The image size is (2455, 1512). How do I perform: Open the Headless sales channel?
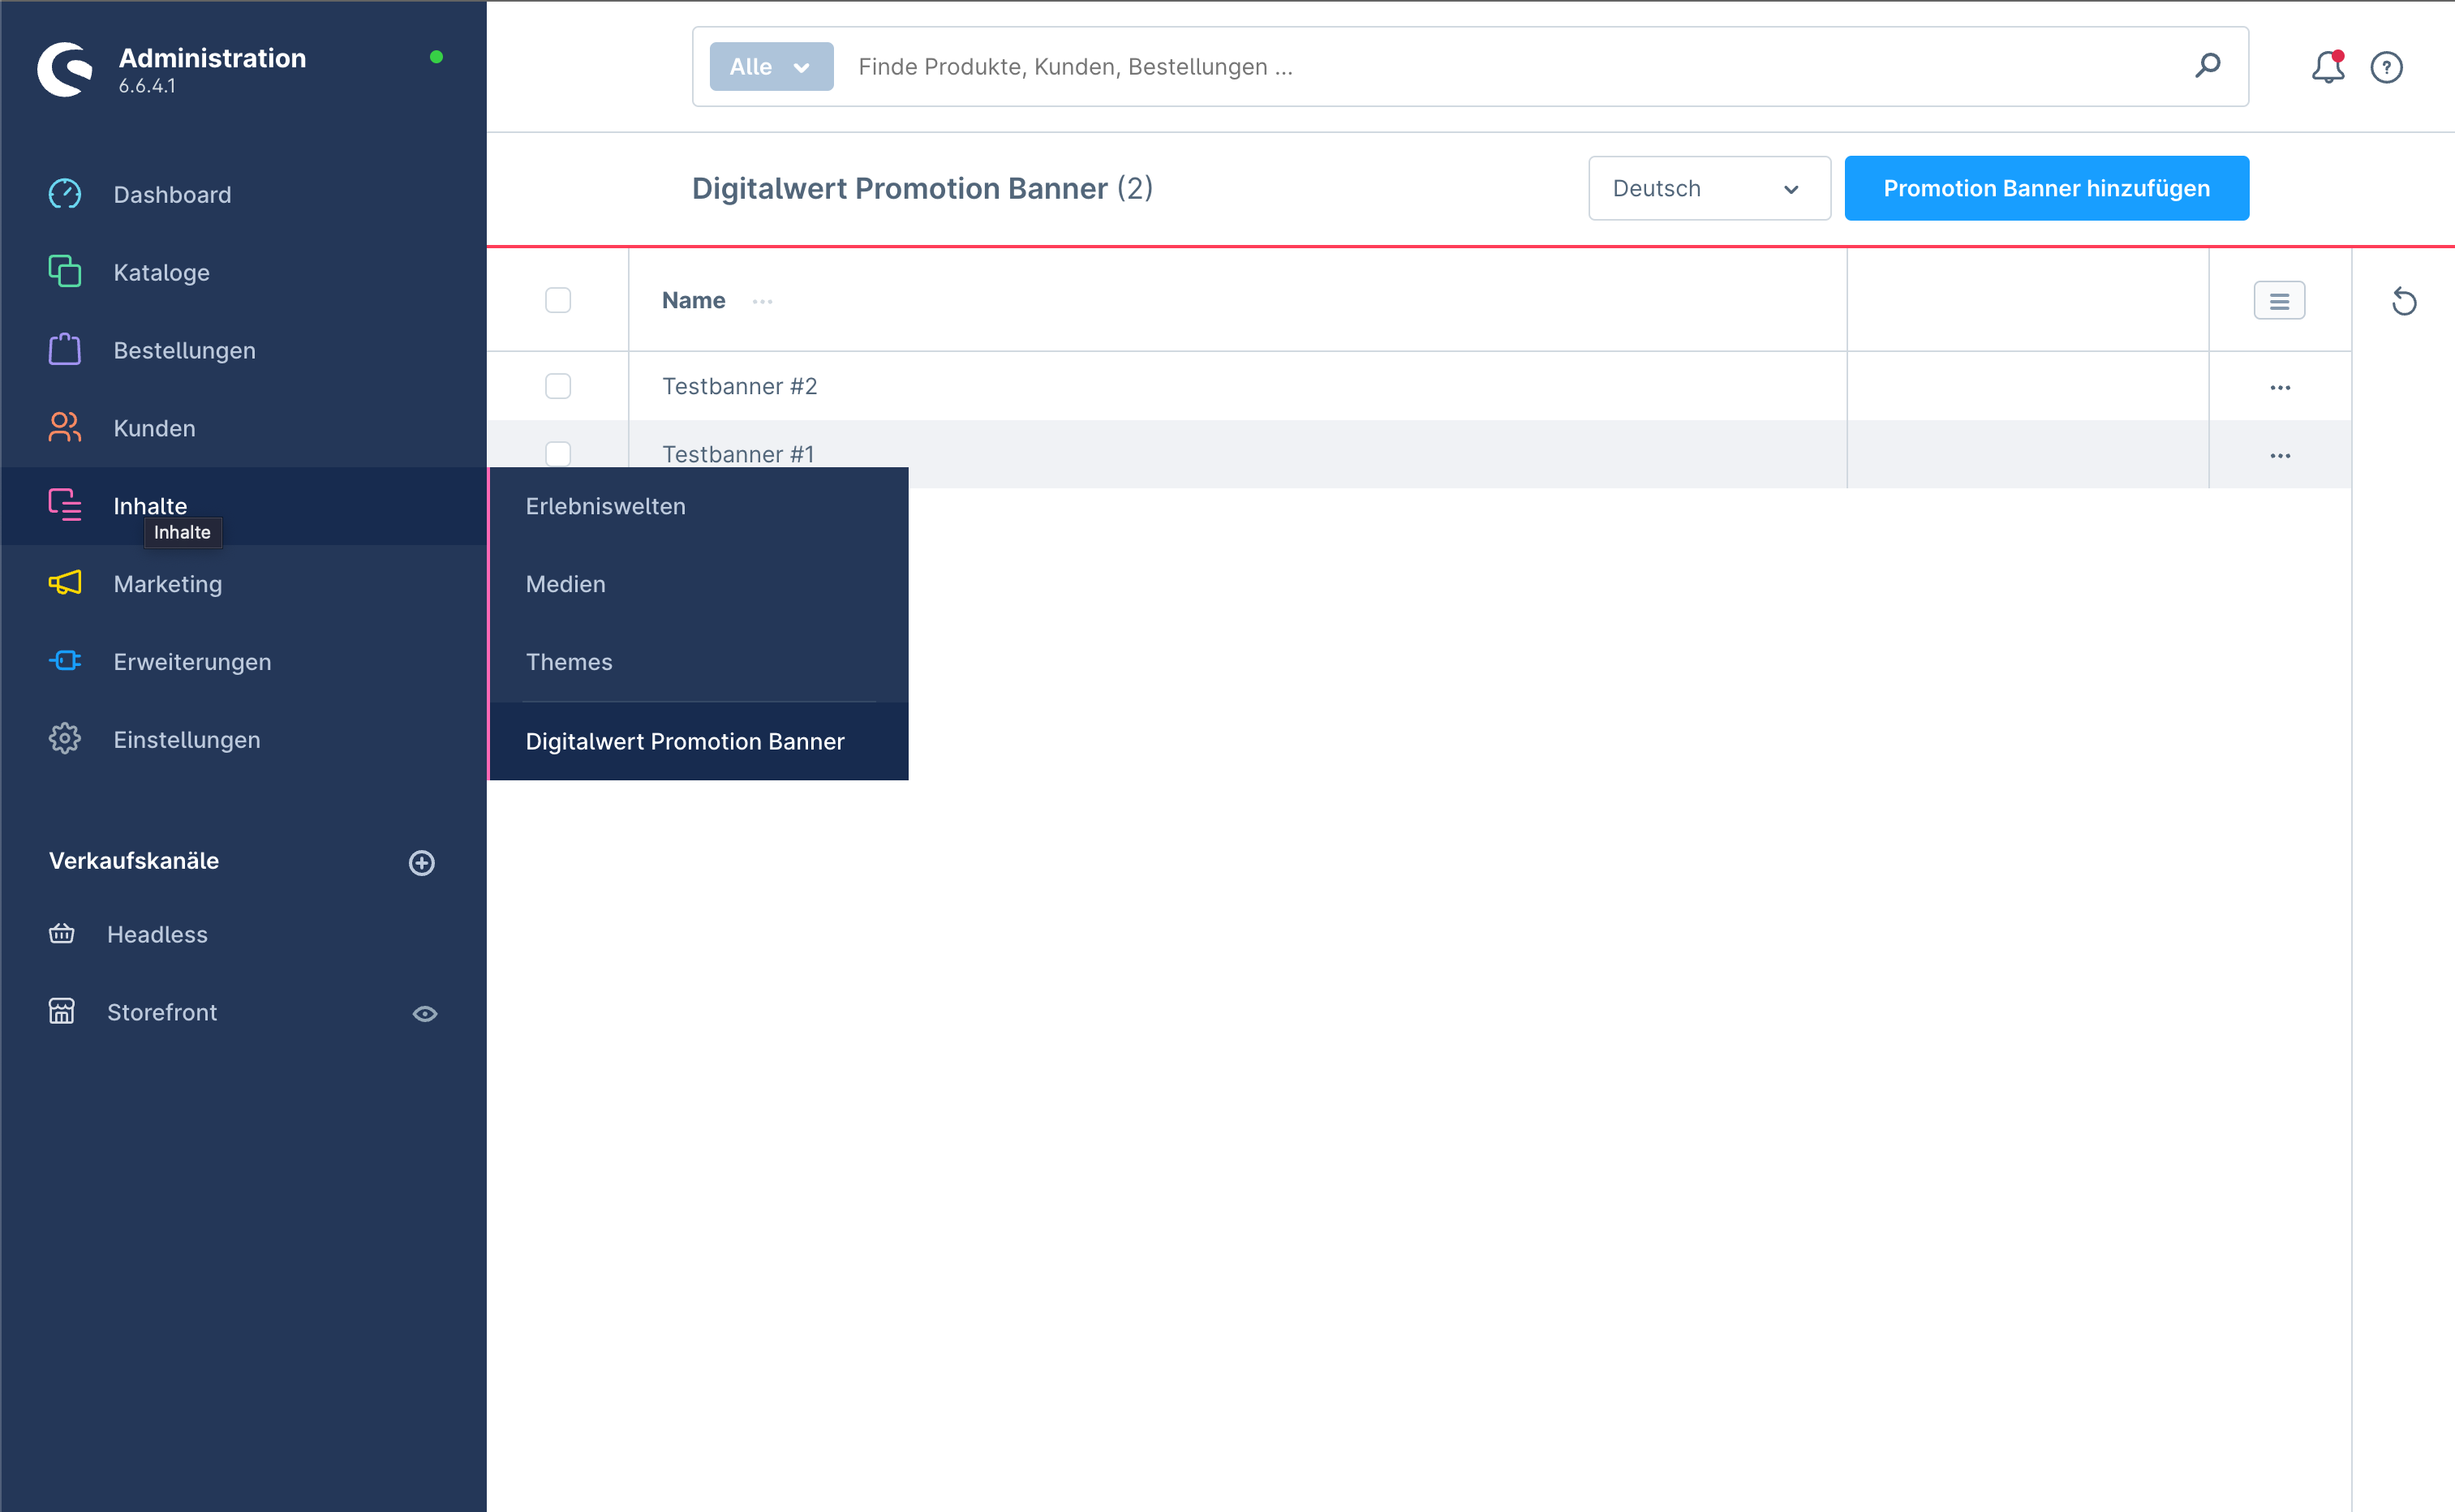[x=158, y=934]
